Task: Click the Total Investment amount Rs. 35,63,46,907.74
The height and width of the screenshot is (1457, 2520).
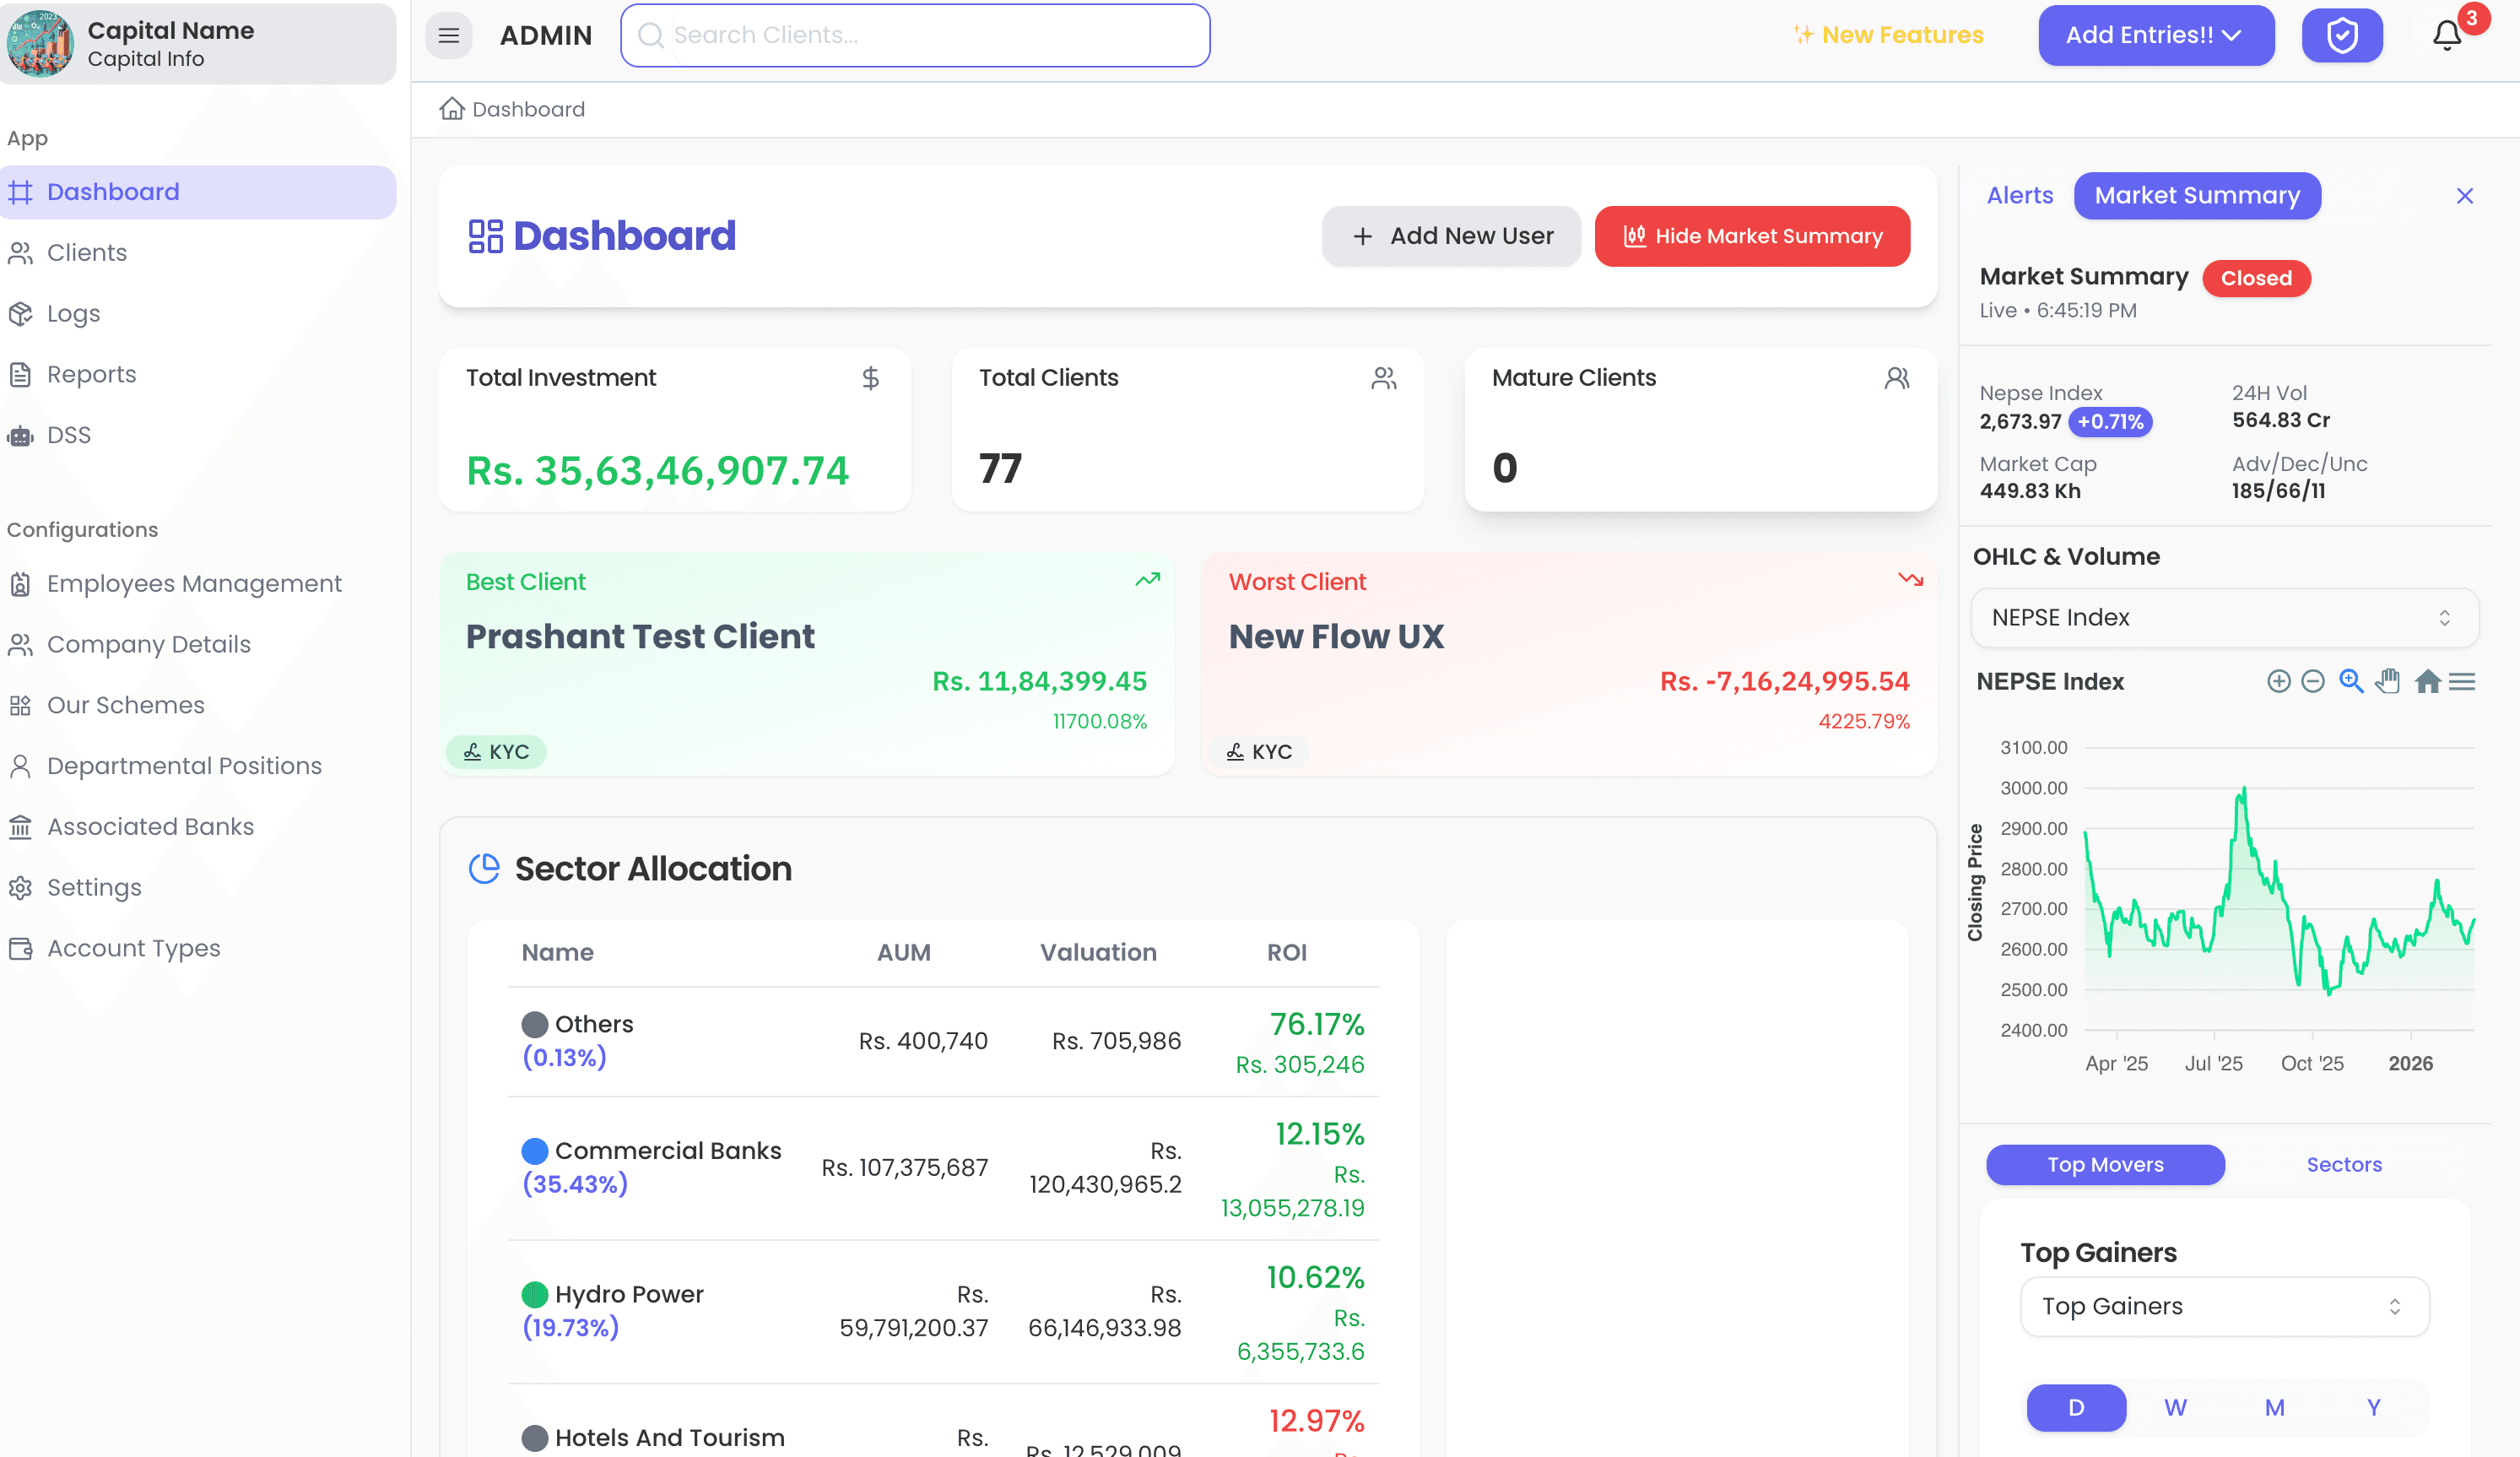Action: tap(658, 470)
